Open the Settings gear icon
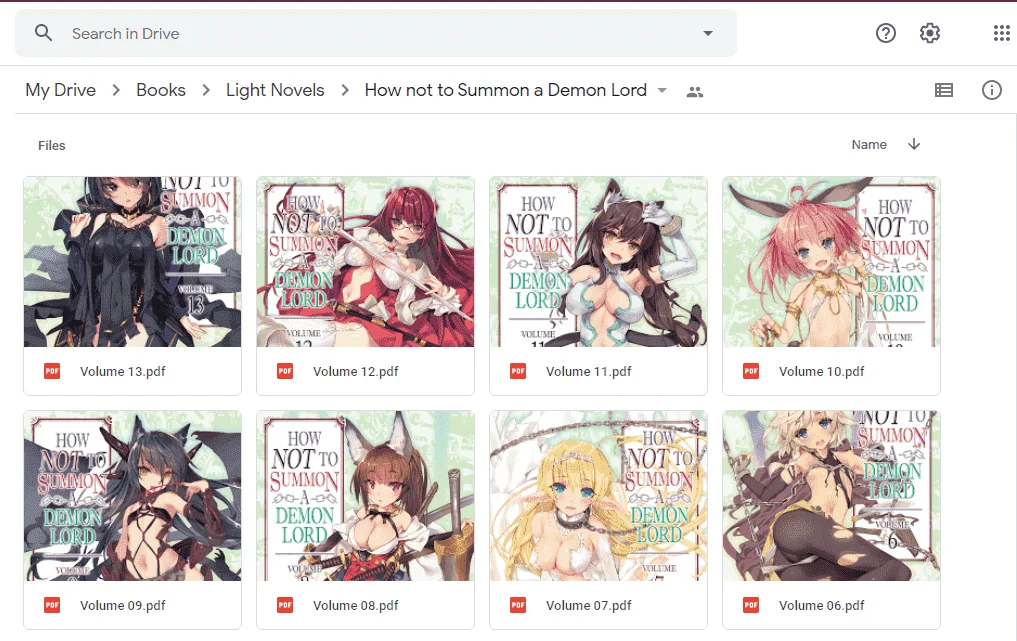The height and width of the screenshot is (641, 1017). [929, 33]
